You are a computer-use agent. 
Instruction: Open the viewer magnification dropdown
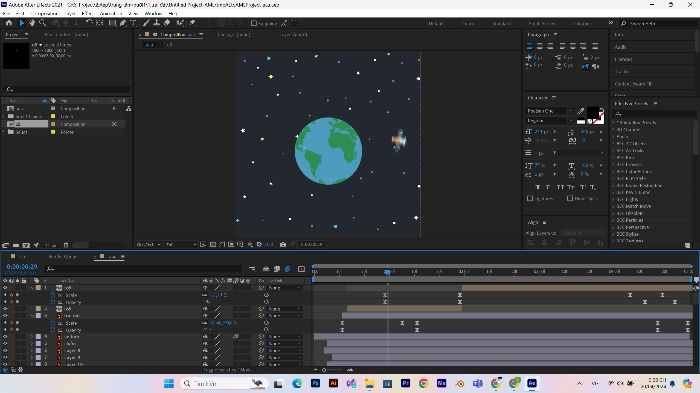(149, 244)
